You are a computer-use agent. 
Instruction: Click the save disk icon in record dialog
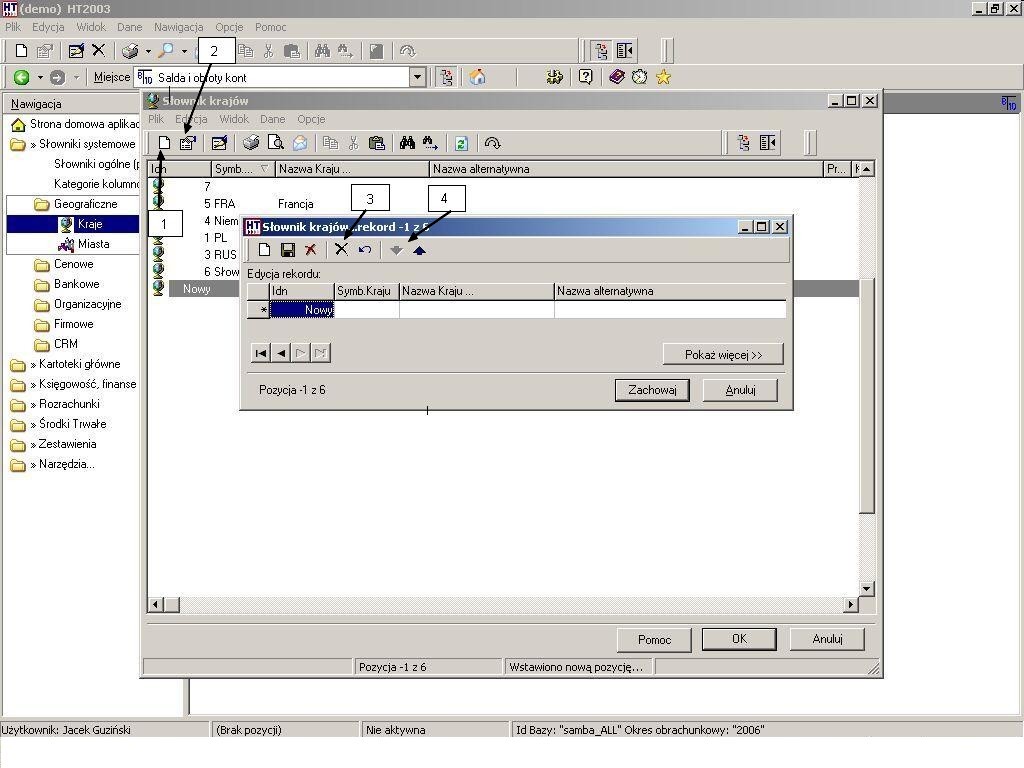click(x=287, y=249)
